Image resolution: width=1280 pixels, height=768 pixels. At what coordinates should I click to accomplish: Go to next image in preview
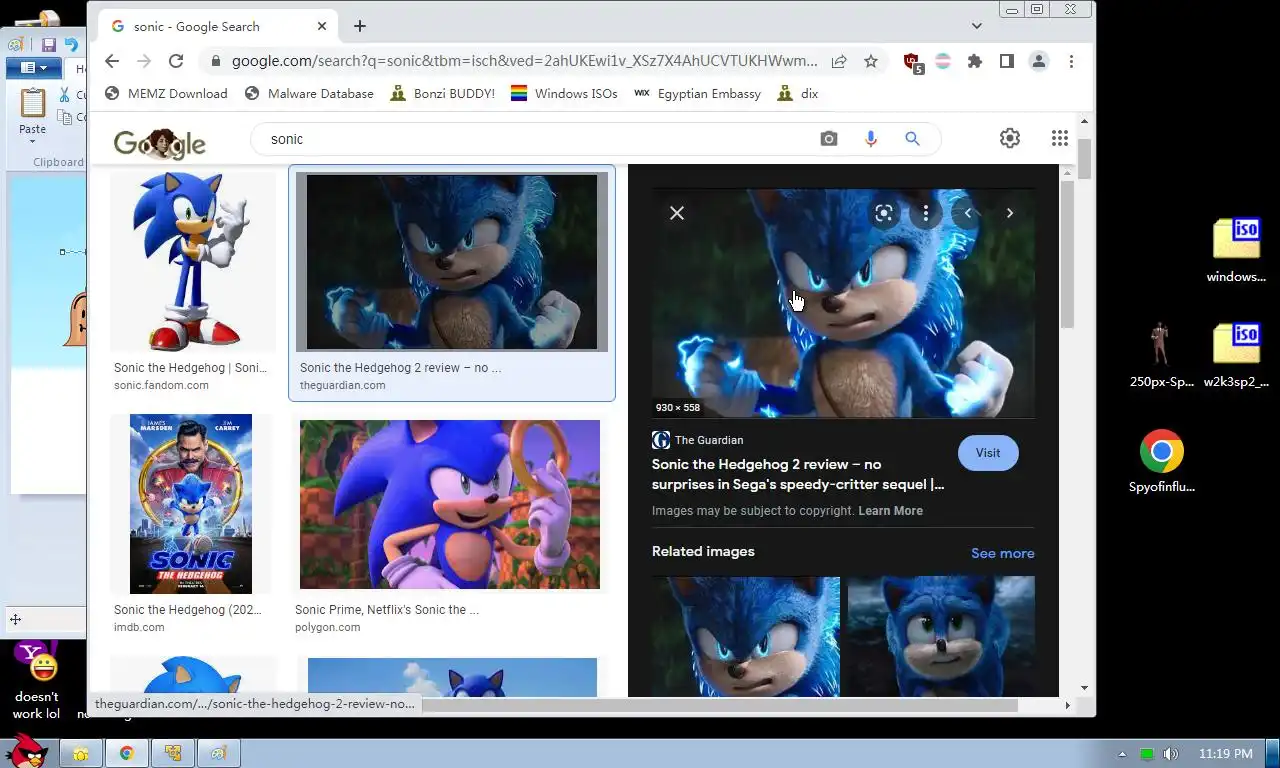coord(1010,213)
